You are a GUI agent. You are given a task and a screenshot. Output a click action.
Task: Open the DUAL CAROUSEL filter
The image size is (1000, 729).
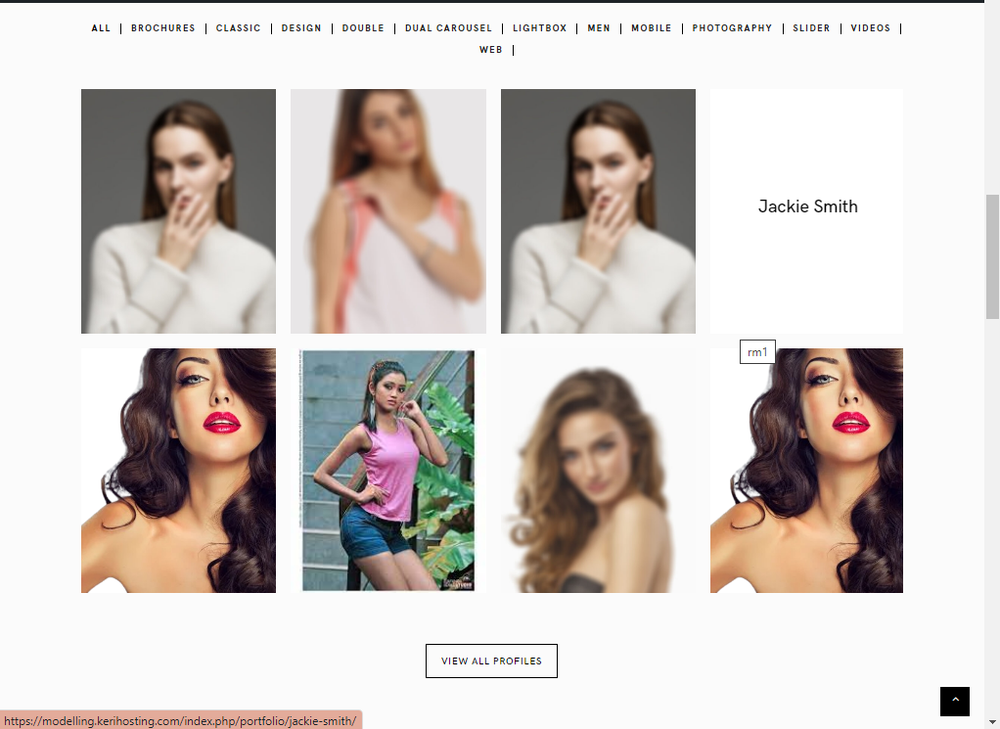pos(448,28)
